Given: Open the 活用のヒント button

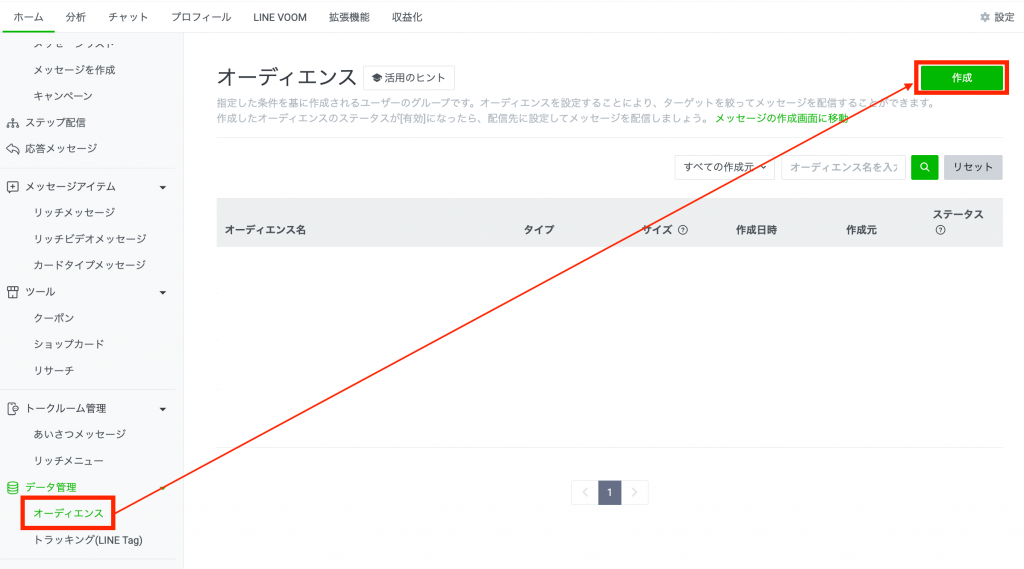Looking at the screenshot, I should (409, 78).
